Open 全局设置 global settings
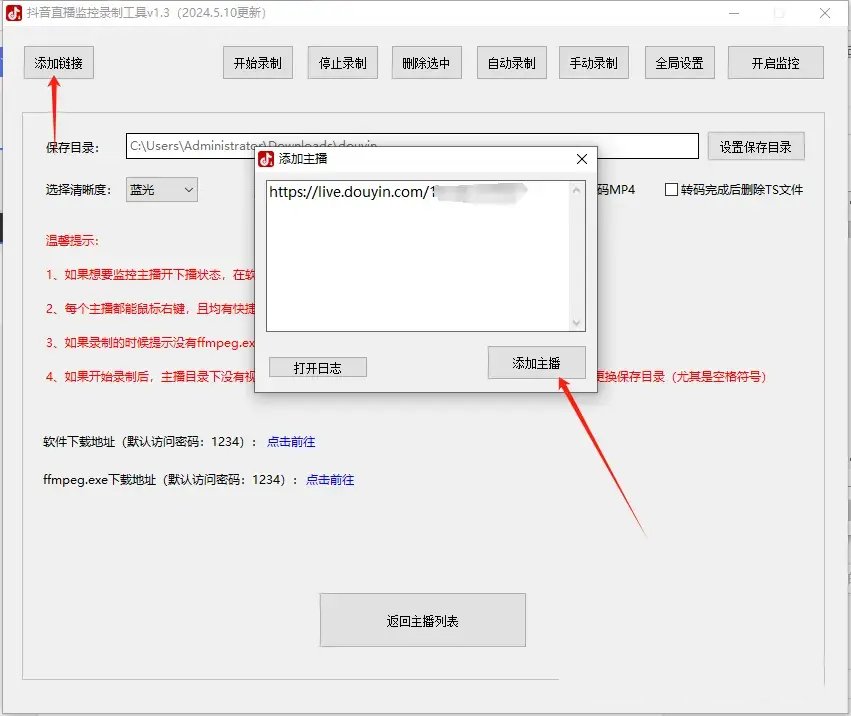851x716 pixels. click(679, 63)
